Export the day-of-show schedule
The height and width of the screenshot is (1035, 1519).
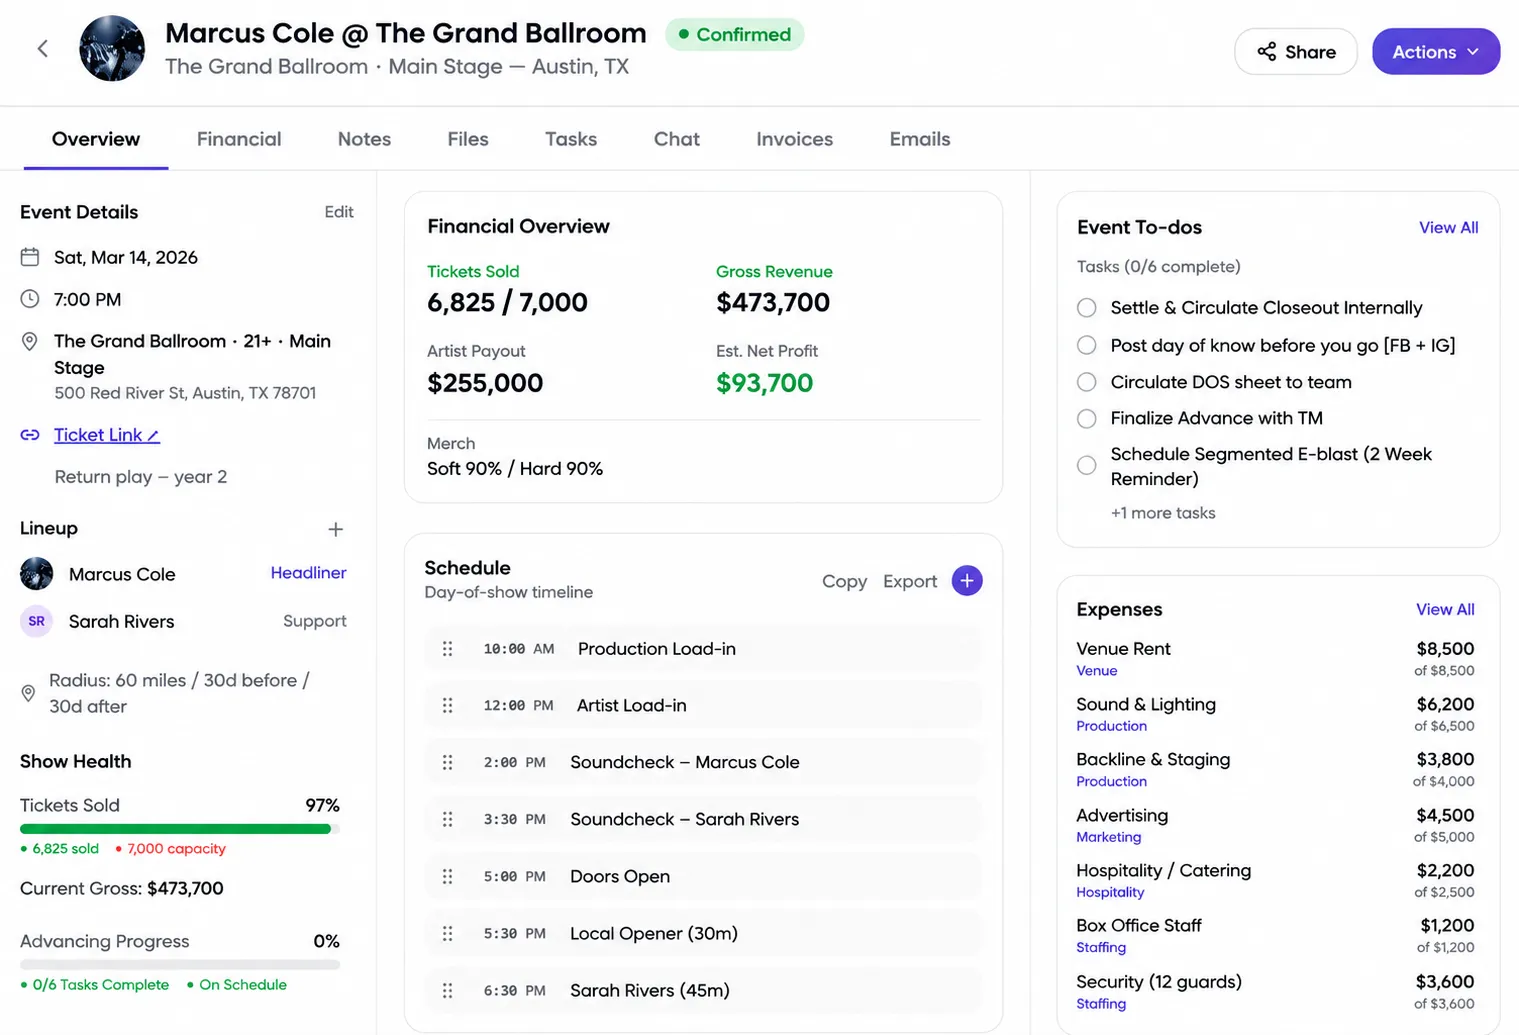coord(910,581)
